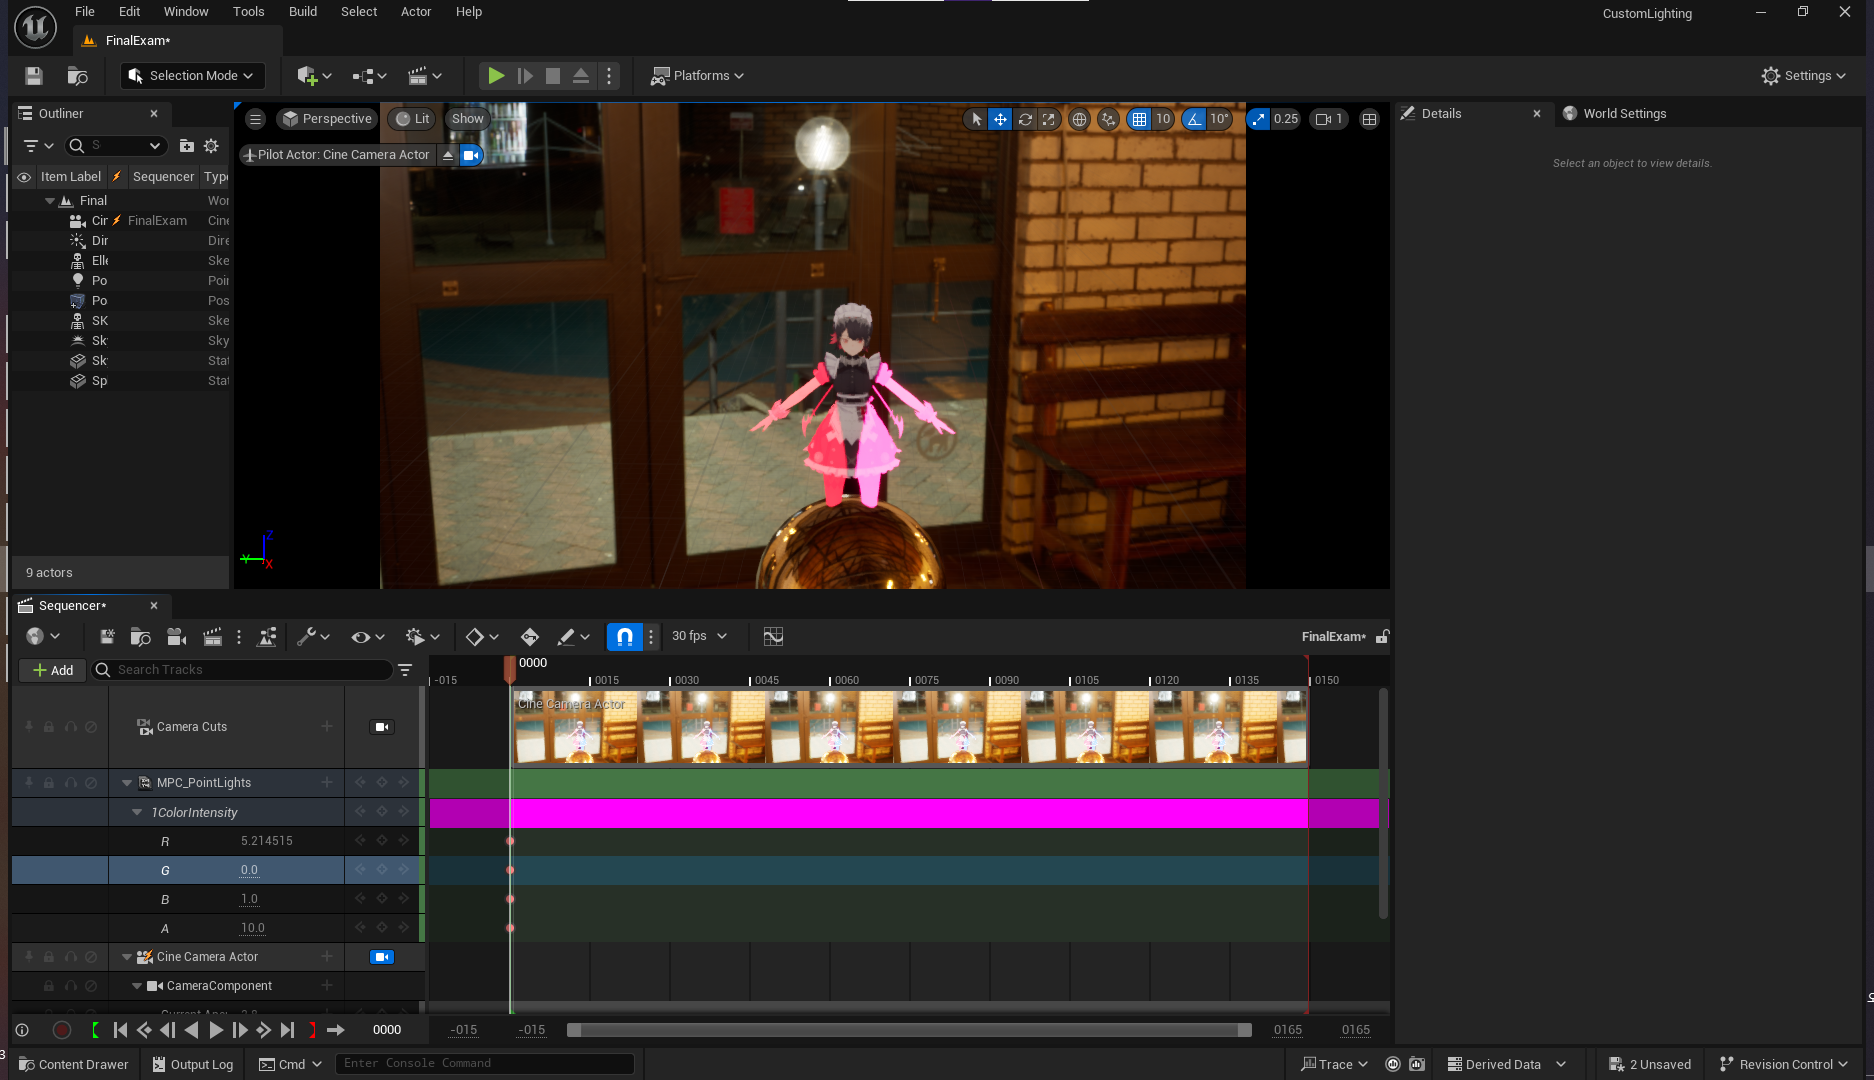
Task: Toggle Sequencer snapping magnet button
Action: (x=624, y=637)
